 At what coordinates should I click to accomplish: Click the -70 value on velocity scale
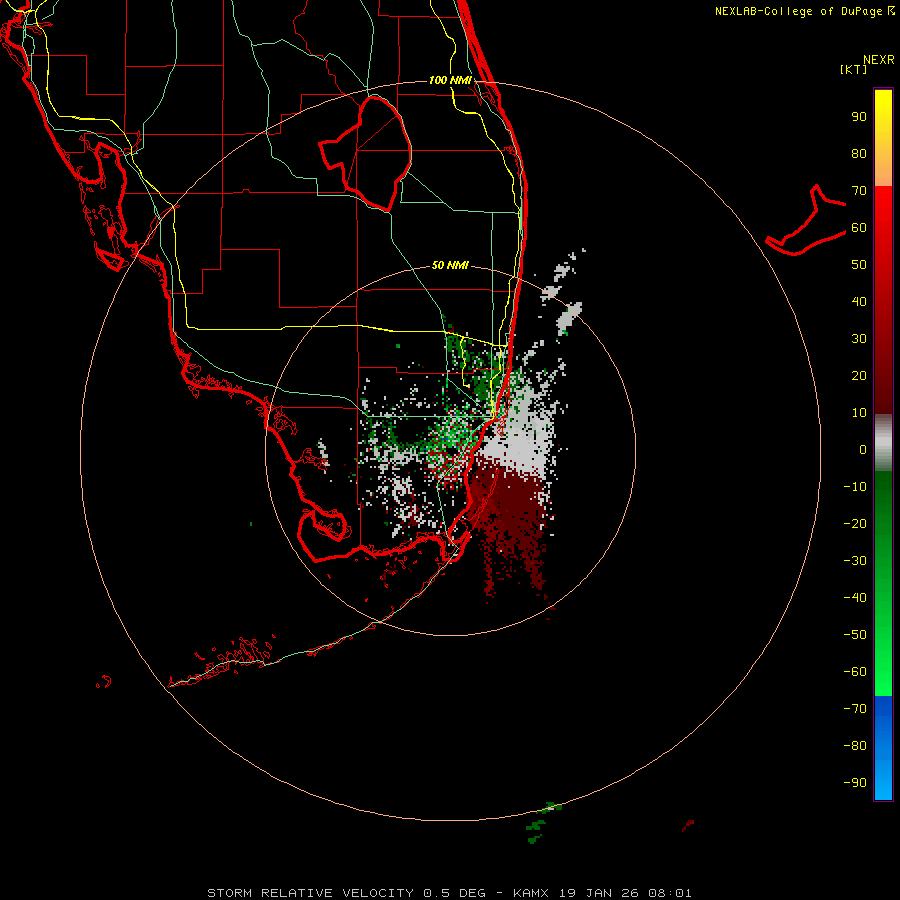[x=855, y=708]
